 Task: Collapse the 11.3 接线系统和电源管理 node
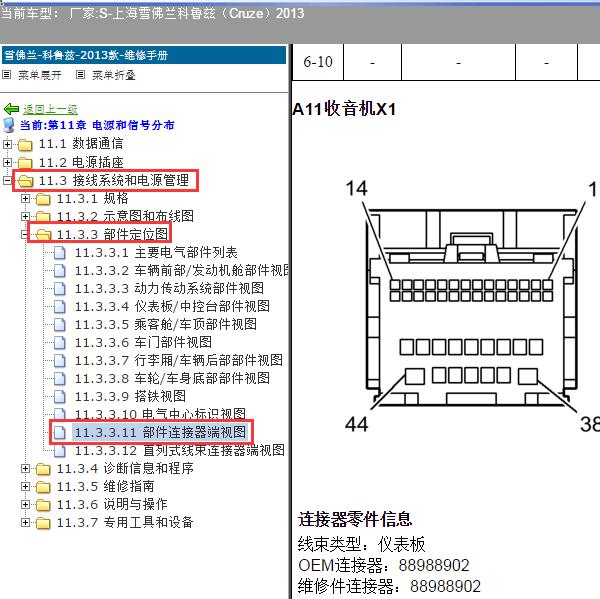coord(7,180)
